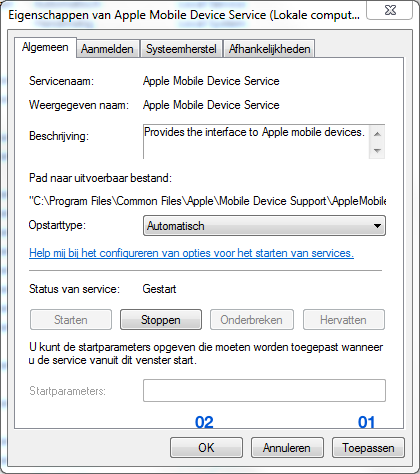
Task: Click the executable path text beginning "C:\Program Files
Action: click(x=207, y=201)
